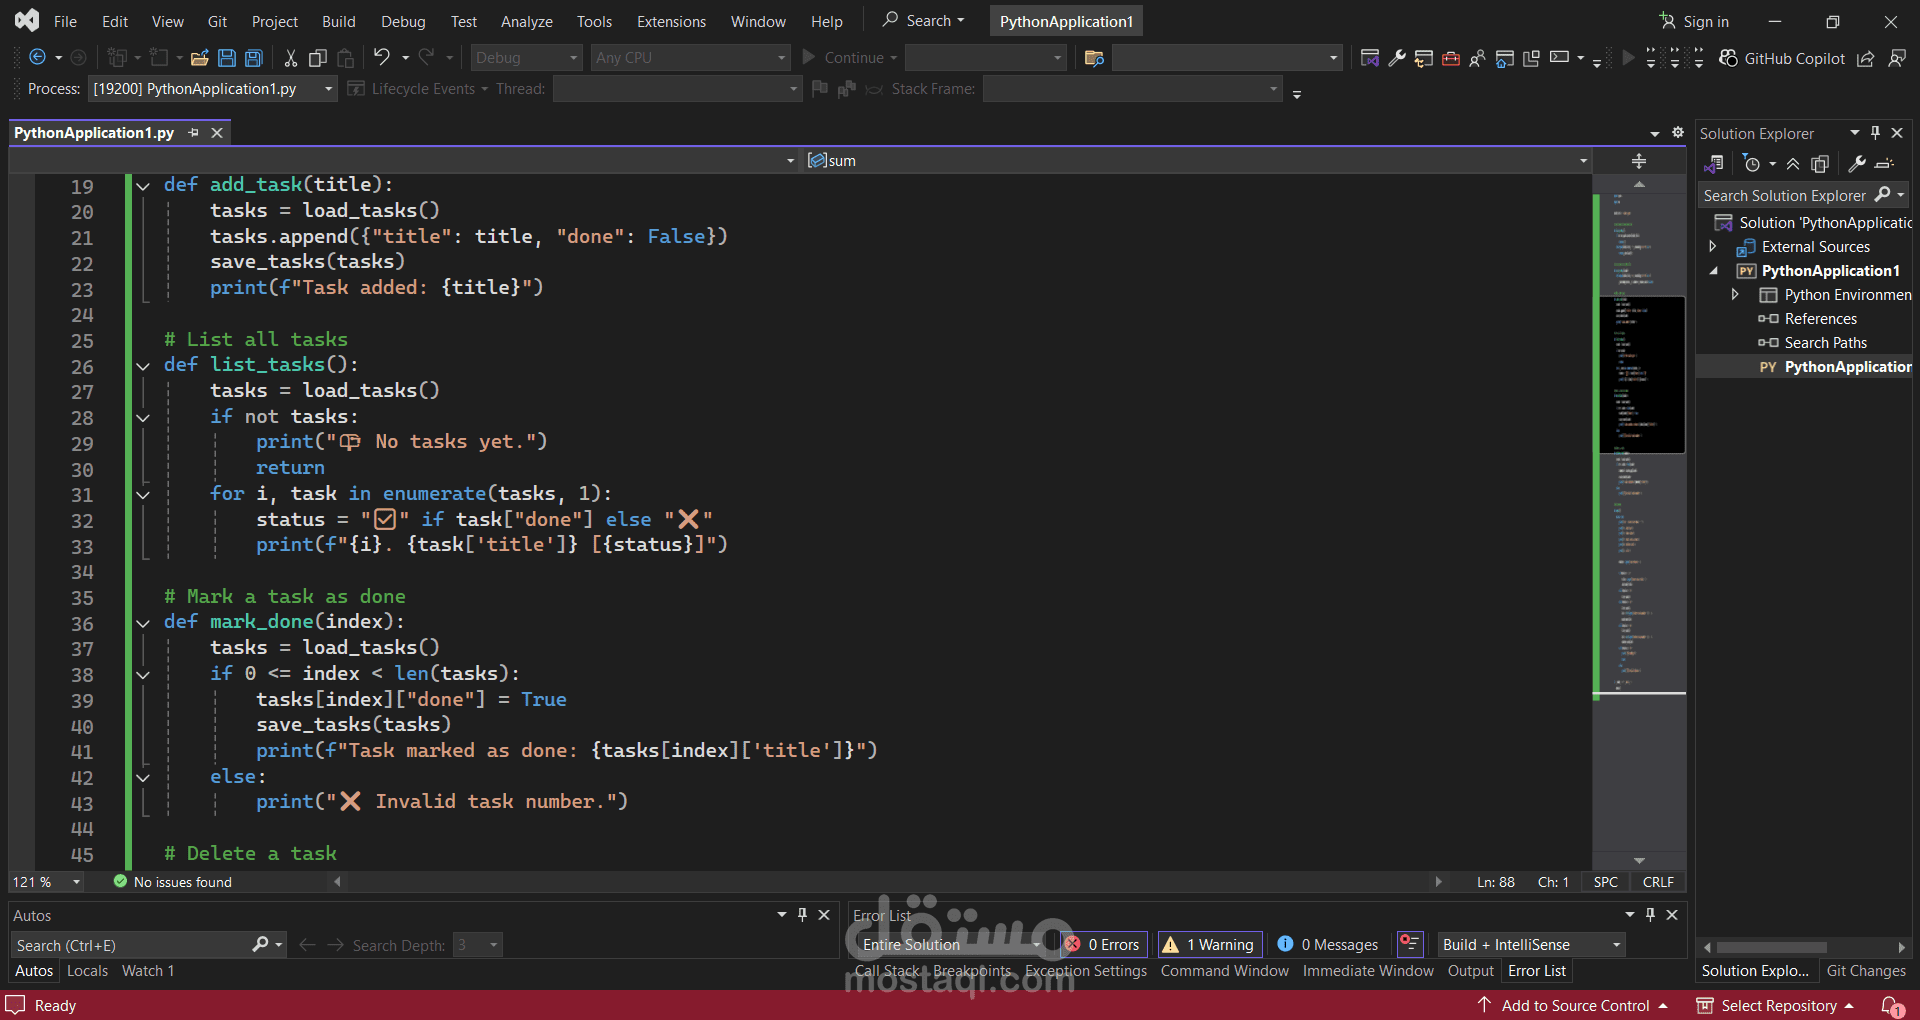Open the Debug menu

click(x=402, y=21)
